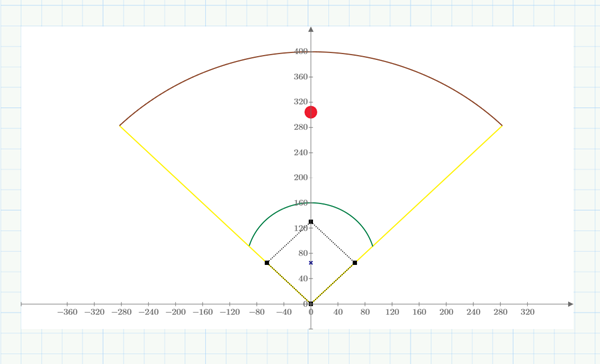Click the x-axis tick label "−80"
Image resolution: width=600 pixels, height=364 pixels.
[x=257, y=312]
